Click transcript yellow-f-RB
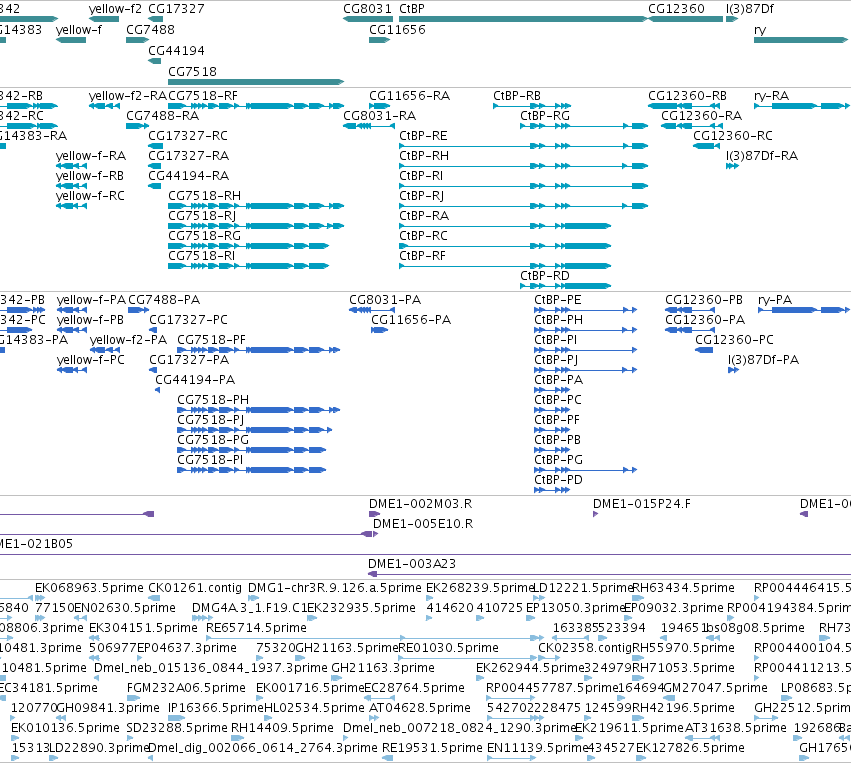The width and height of the screenshot is (851, 763). pos(71,186)
